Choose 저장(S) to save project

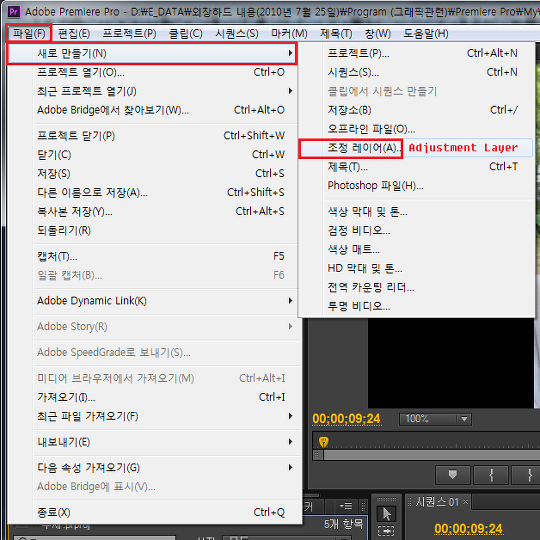(152, 174)
